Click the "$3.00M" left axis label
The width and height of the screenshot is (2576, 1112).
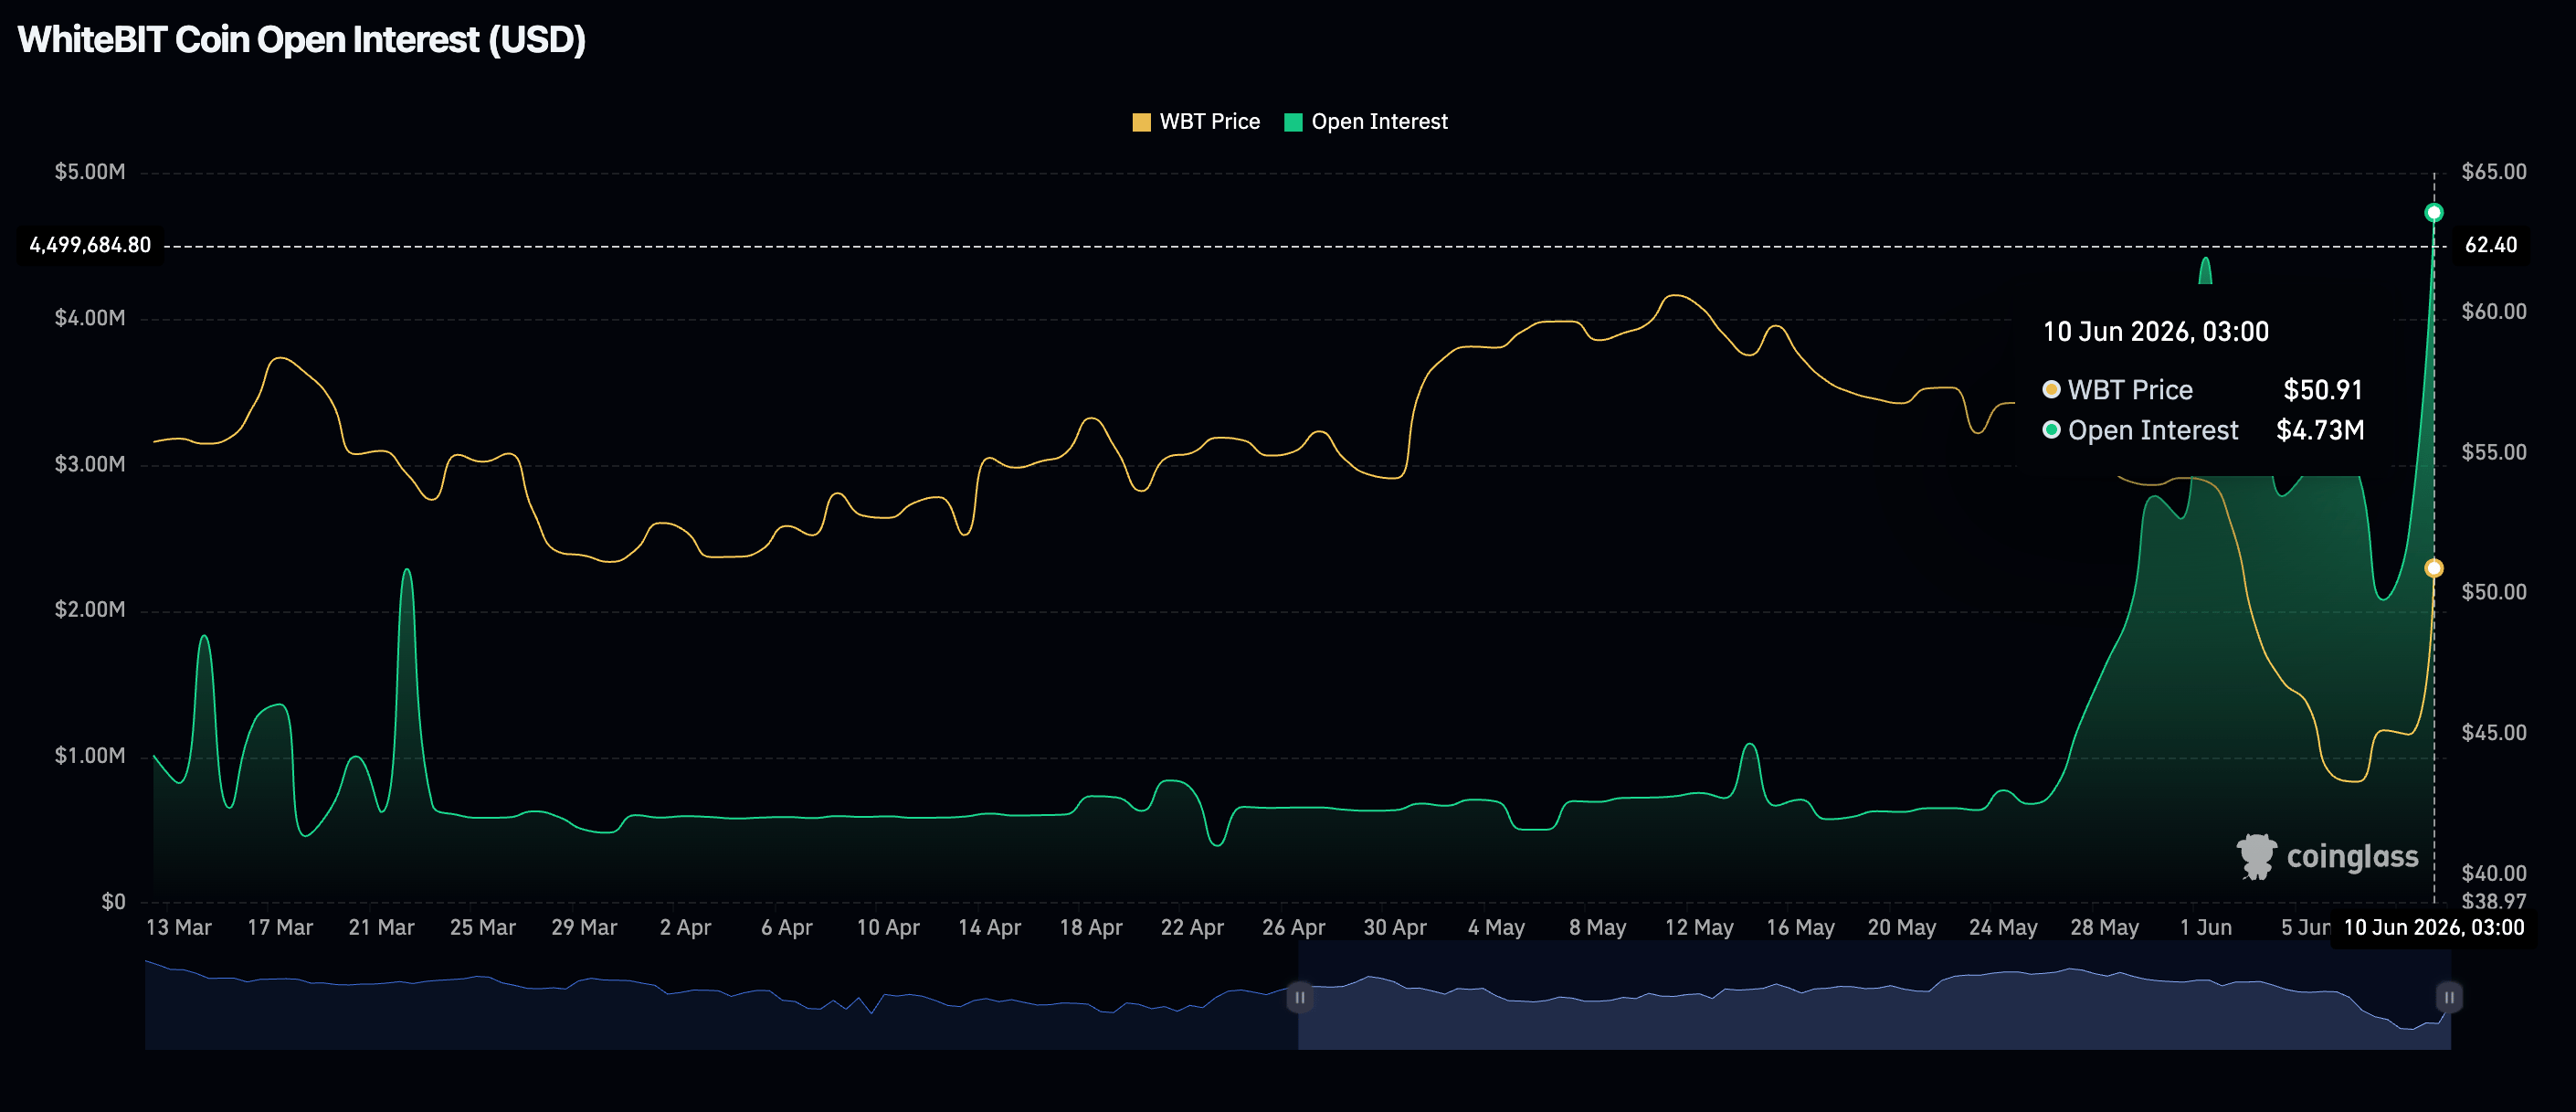(x=90, y=464)
